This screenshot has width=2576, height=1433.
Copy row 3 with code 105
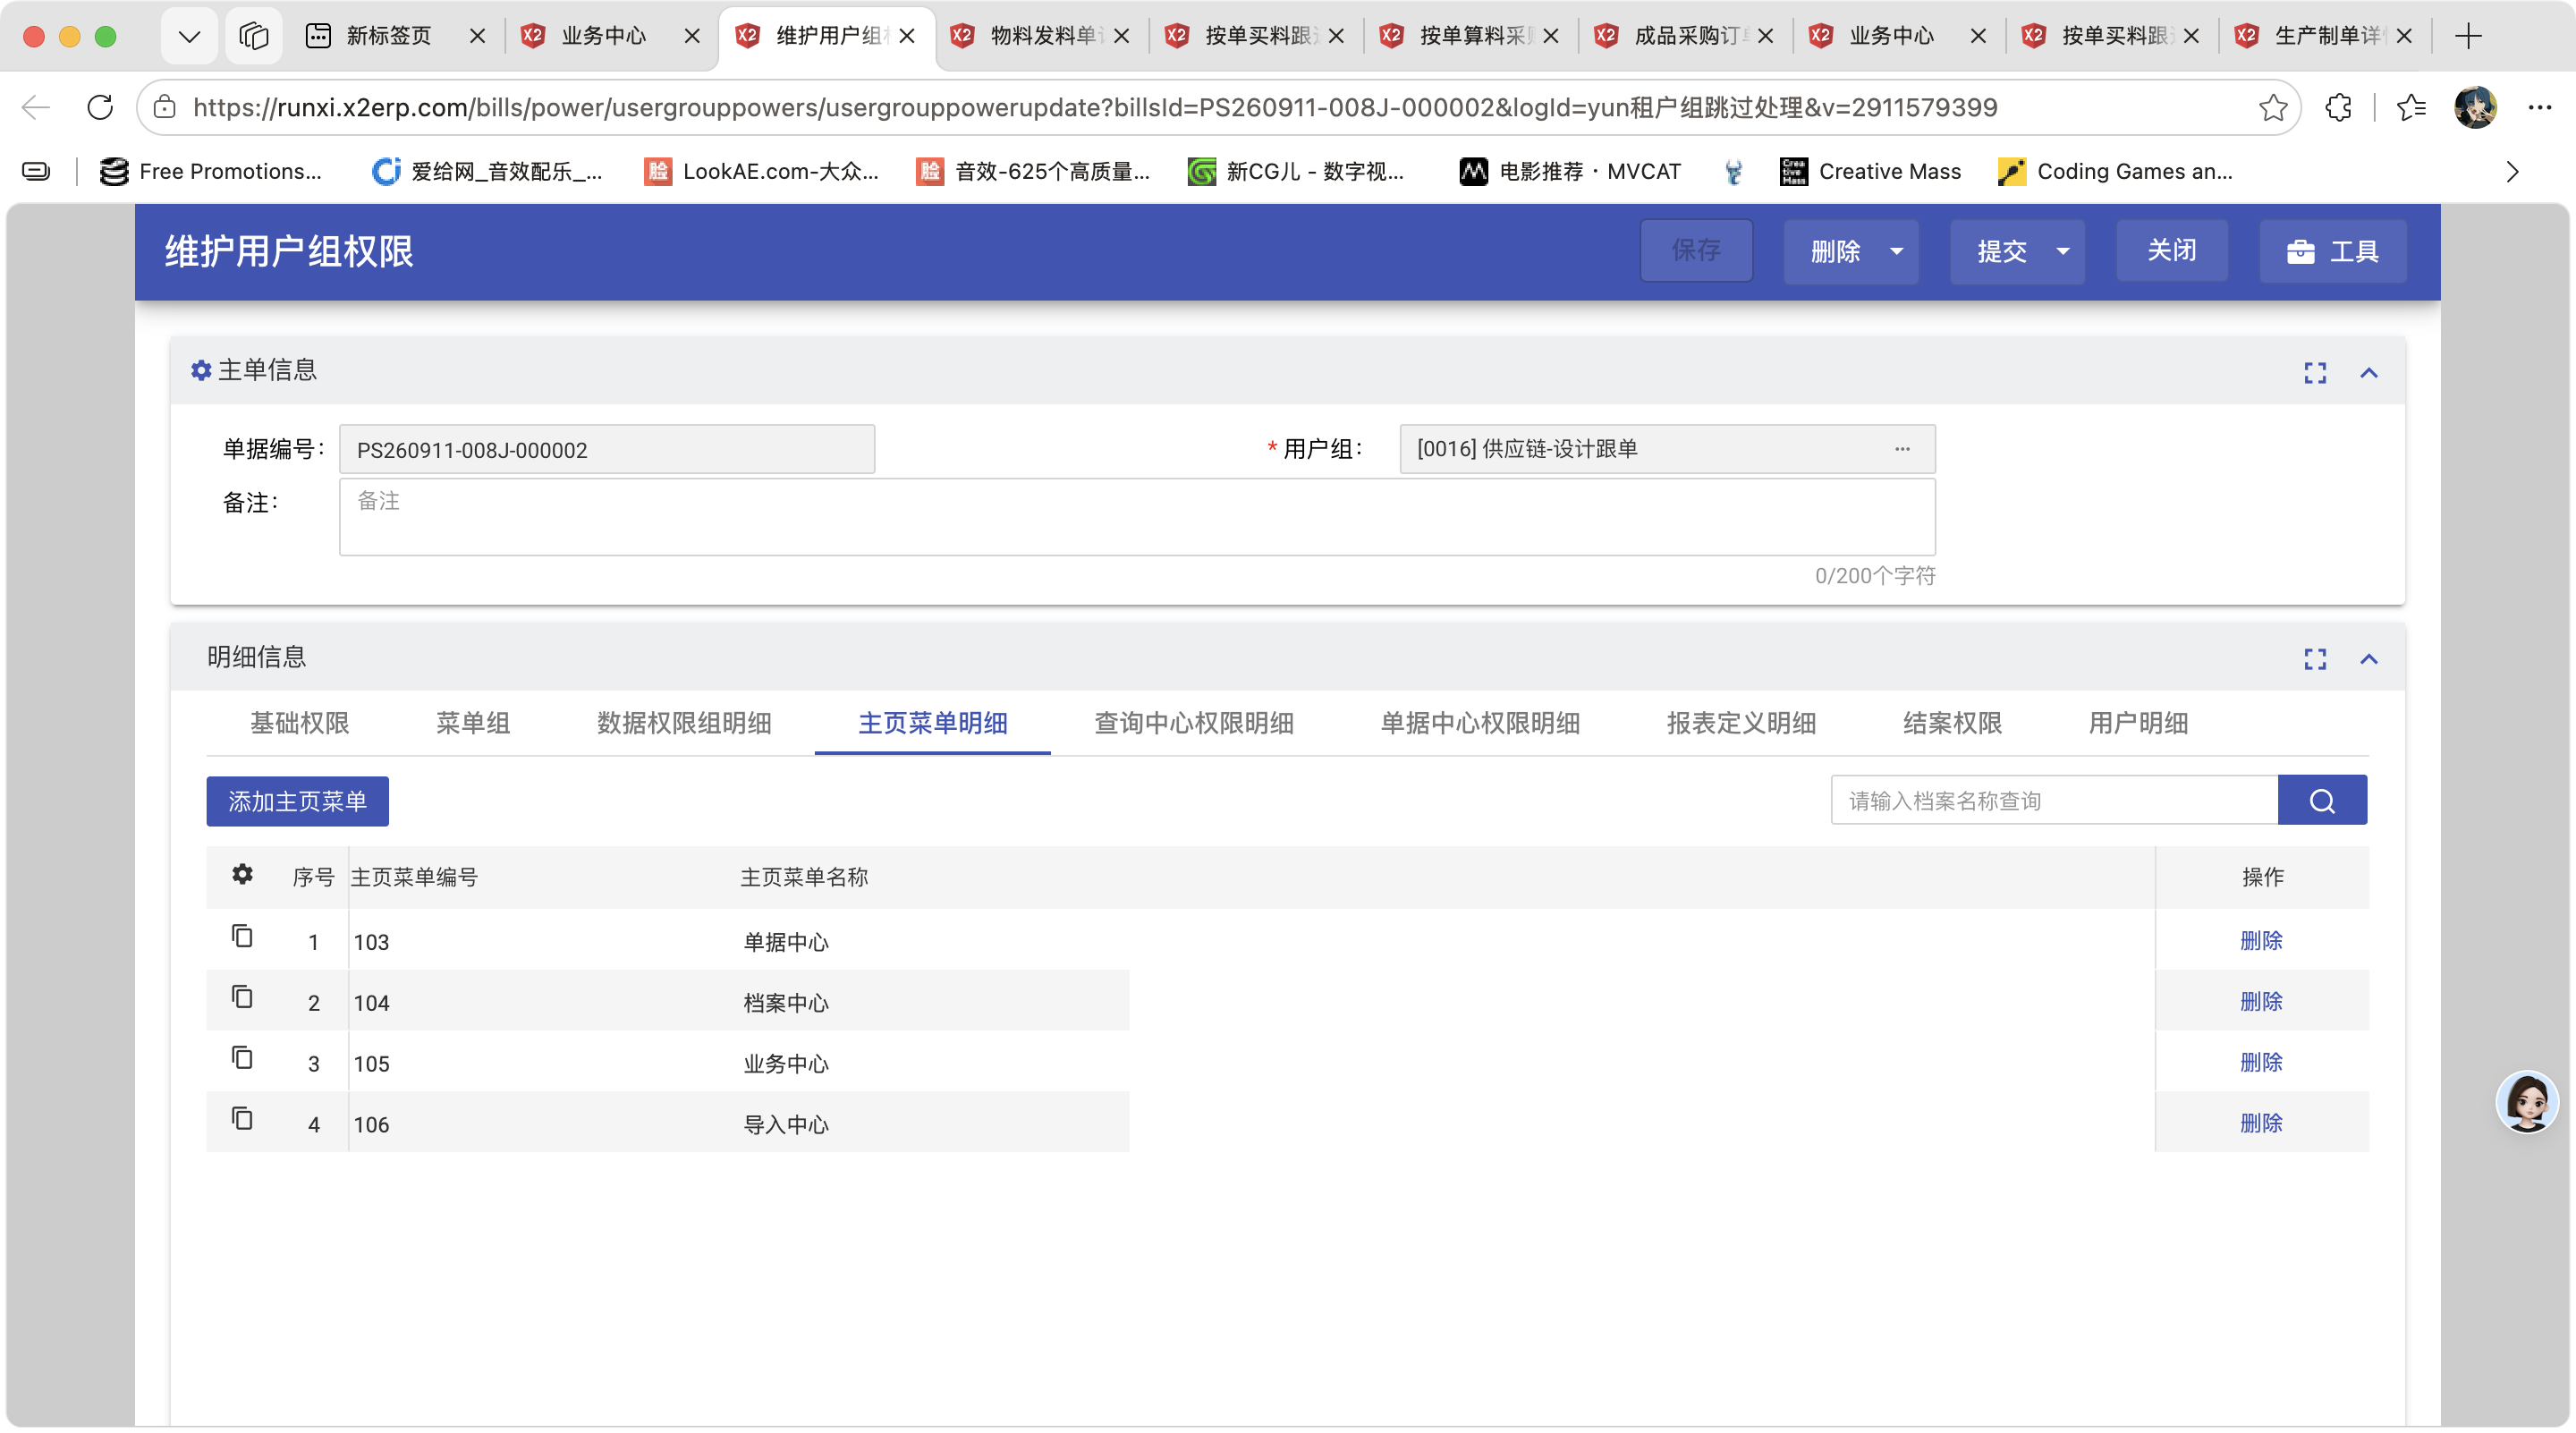pyautogui.click(x=242, y=1058)
